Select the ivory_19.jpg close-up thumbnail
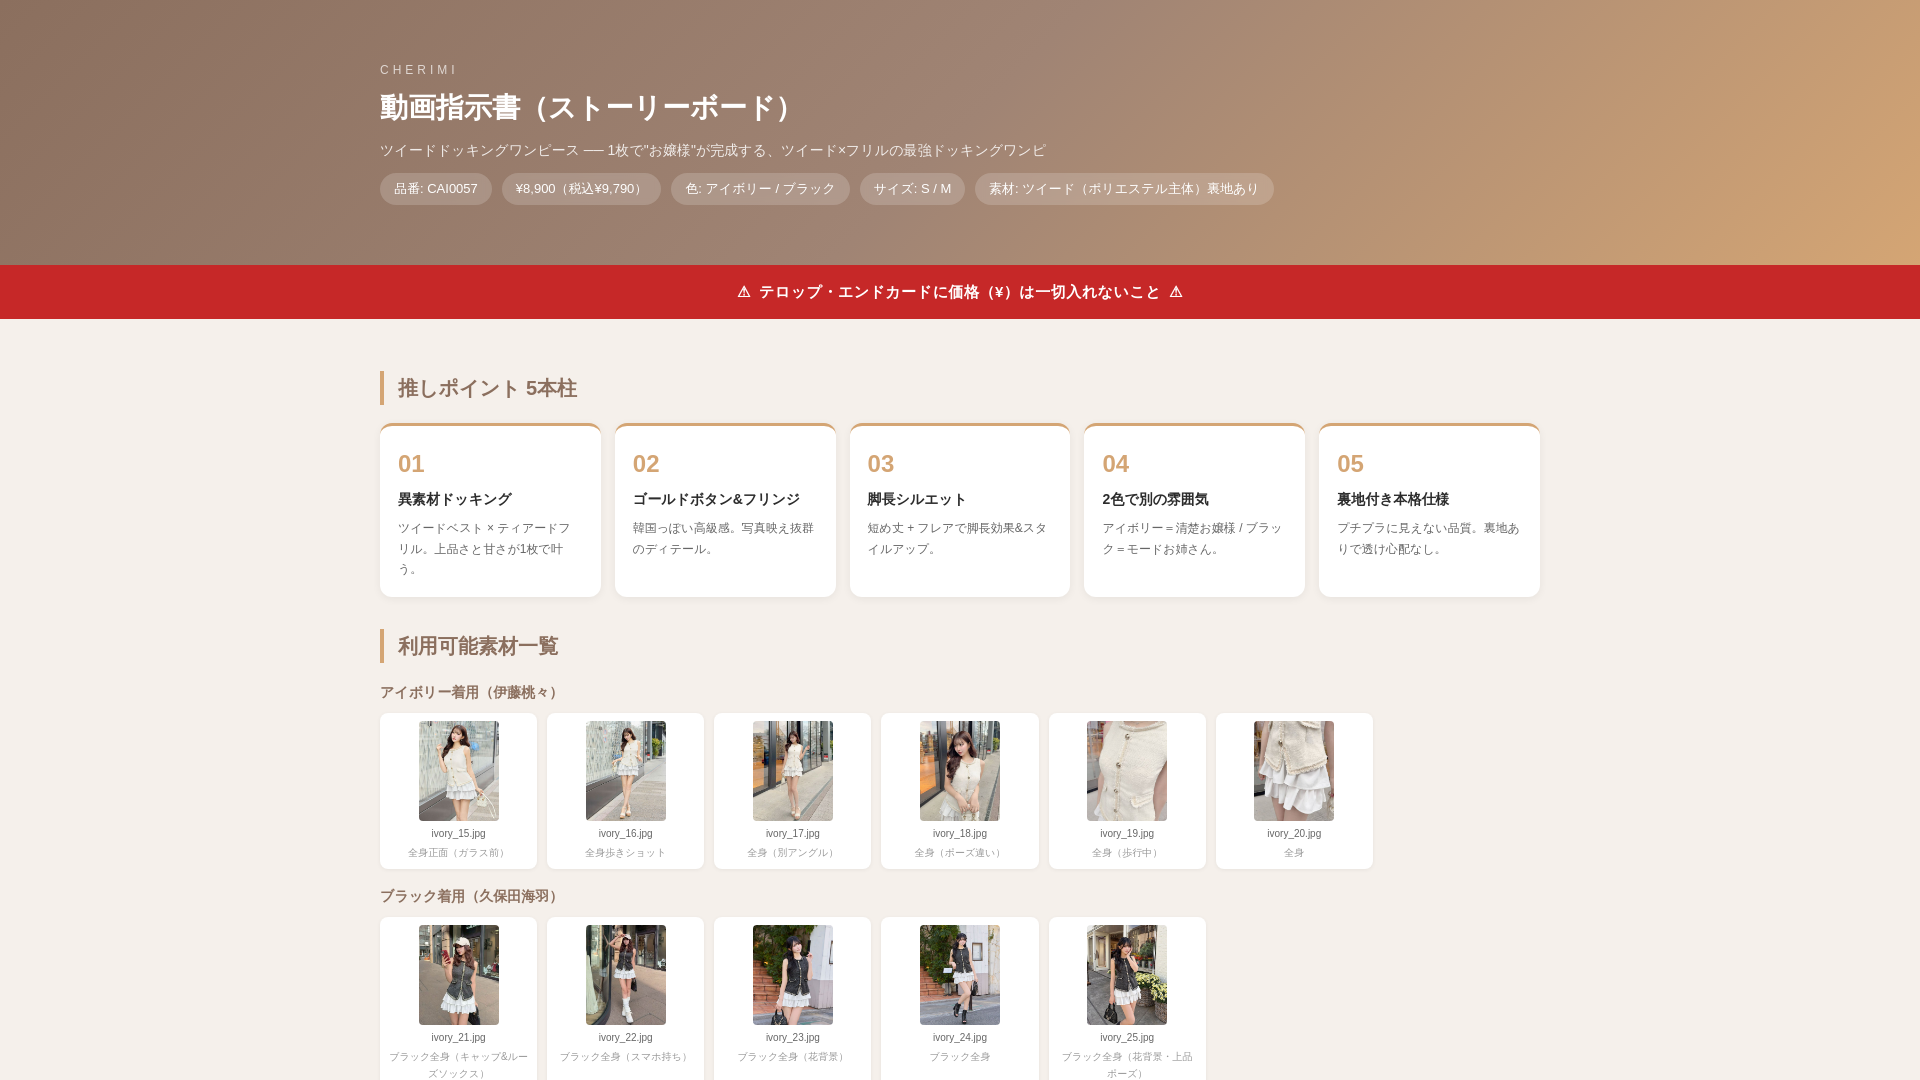 click(1126, 771)
